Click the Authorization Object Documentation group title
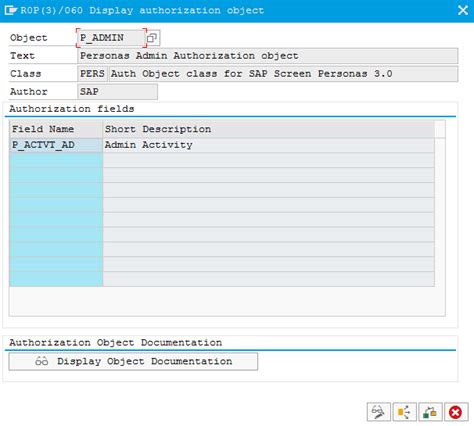The width and height of the screenshot is (474, 426). point(115,343)
